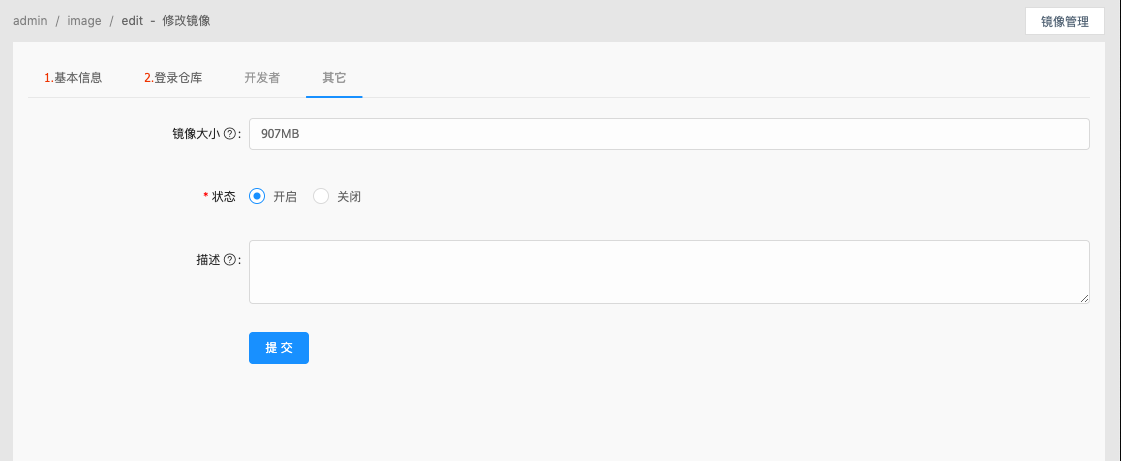Click the 镜像大小 field label
Screen dimensions: 1121x461
195,134
